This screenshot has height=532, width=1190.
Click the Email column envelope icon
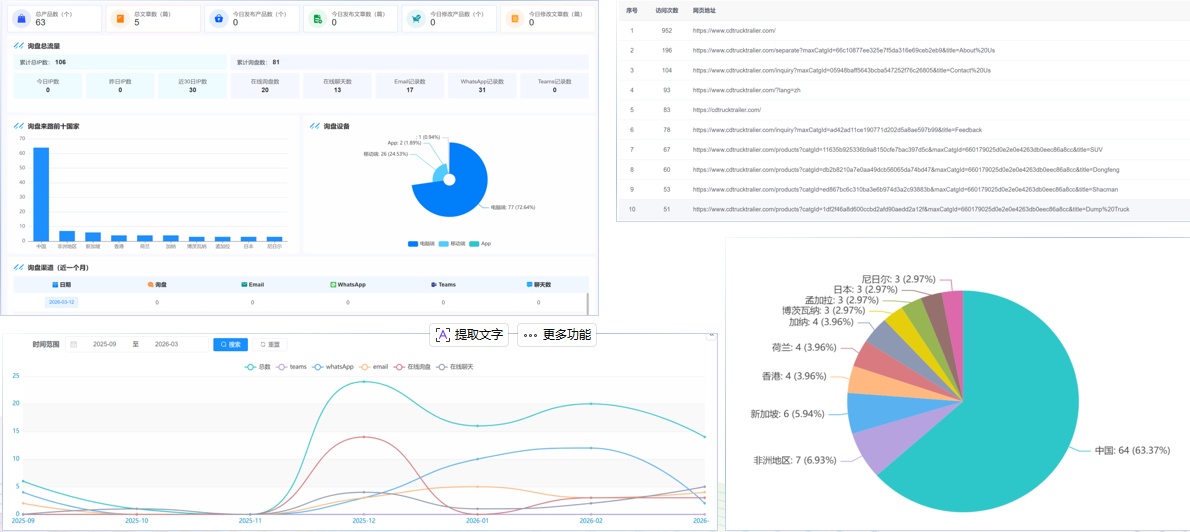click(244, 285)
